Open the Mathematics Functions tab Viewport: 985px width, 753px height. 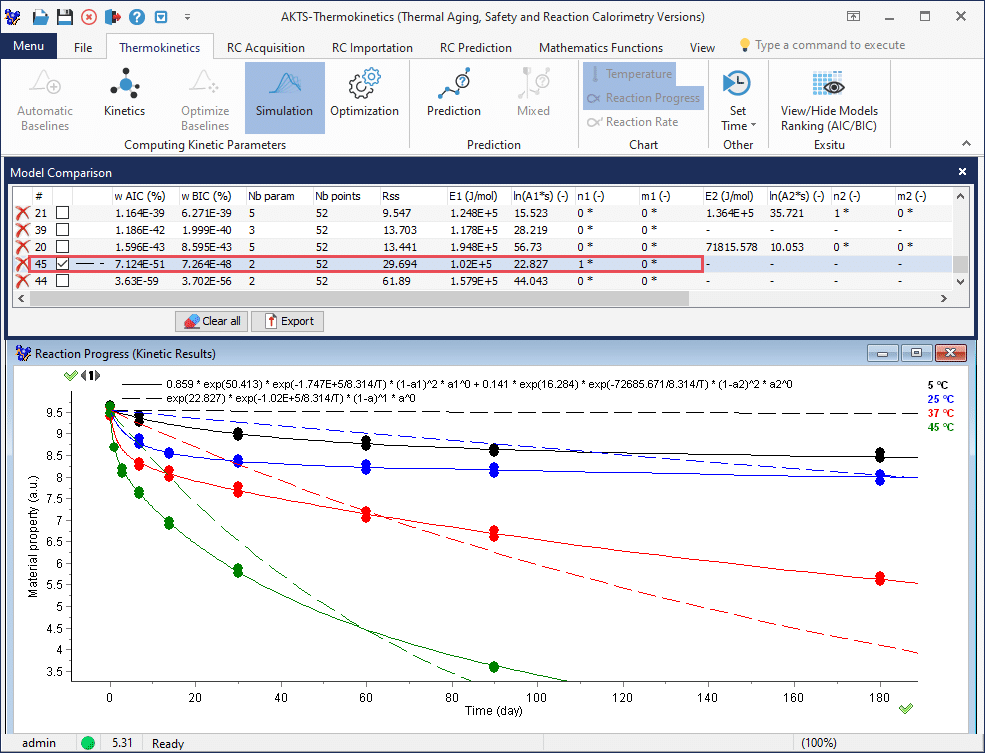pos(600,47)
